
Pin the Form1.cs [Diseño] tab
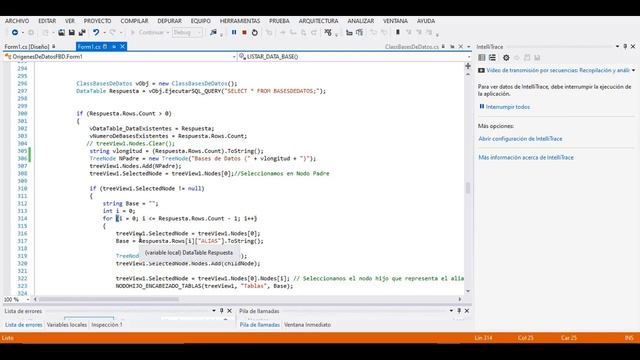54,47
